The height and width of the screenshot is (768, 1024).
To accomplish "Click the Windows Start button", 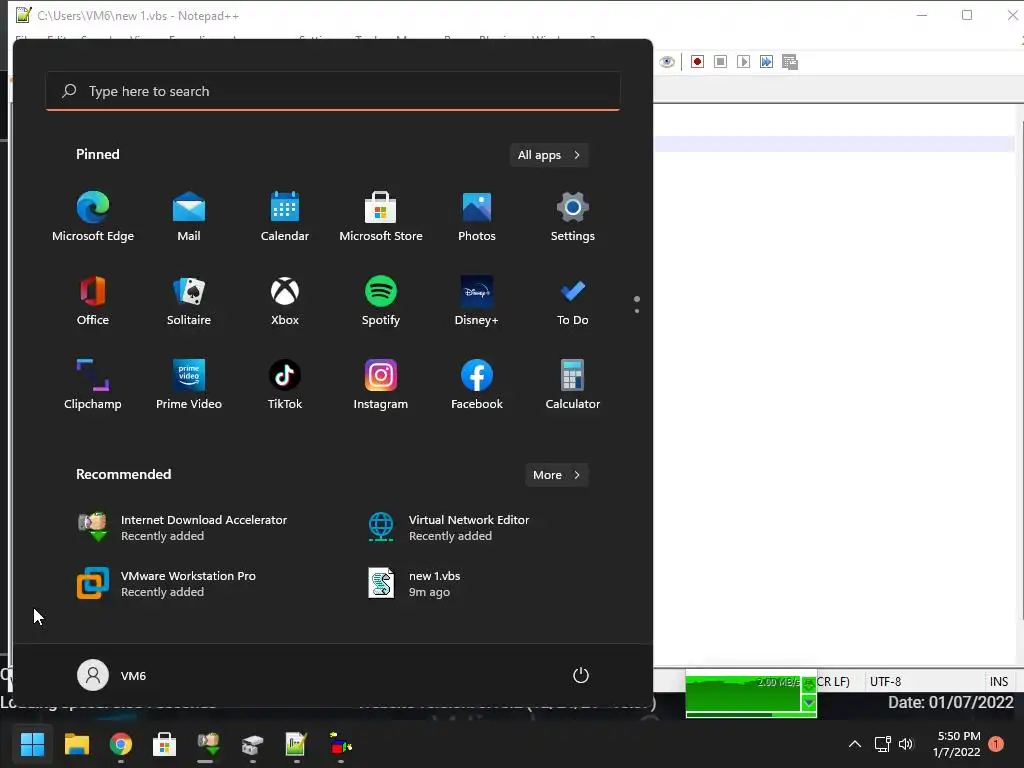I will (x=32, y=744).
